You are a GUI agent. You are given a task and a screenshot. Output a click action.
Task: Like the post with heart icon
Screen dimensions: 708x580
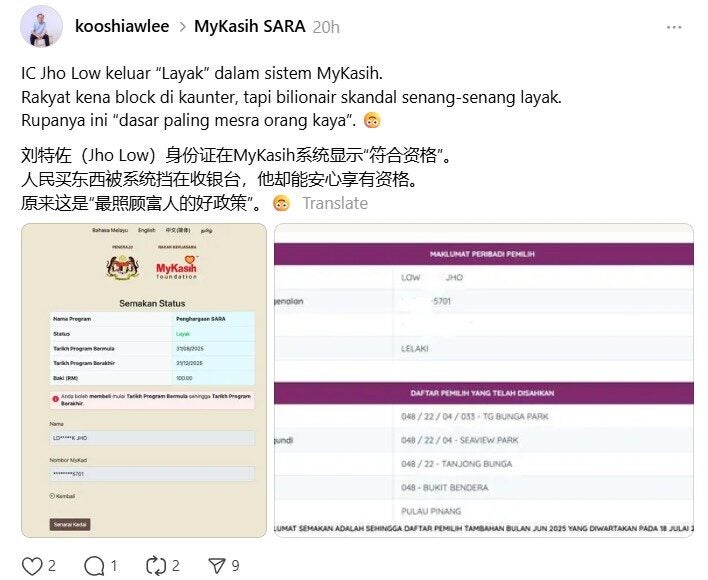click(33, 566)
